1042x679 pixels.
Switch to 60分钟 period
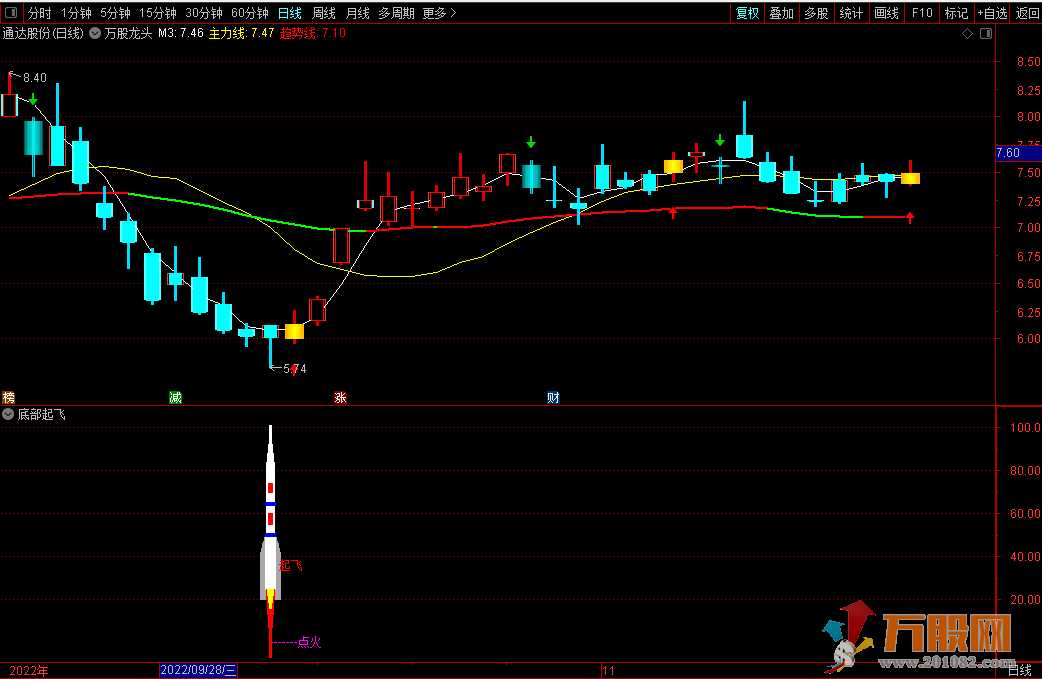pos(250,13)
